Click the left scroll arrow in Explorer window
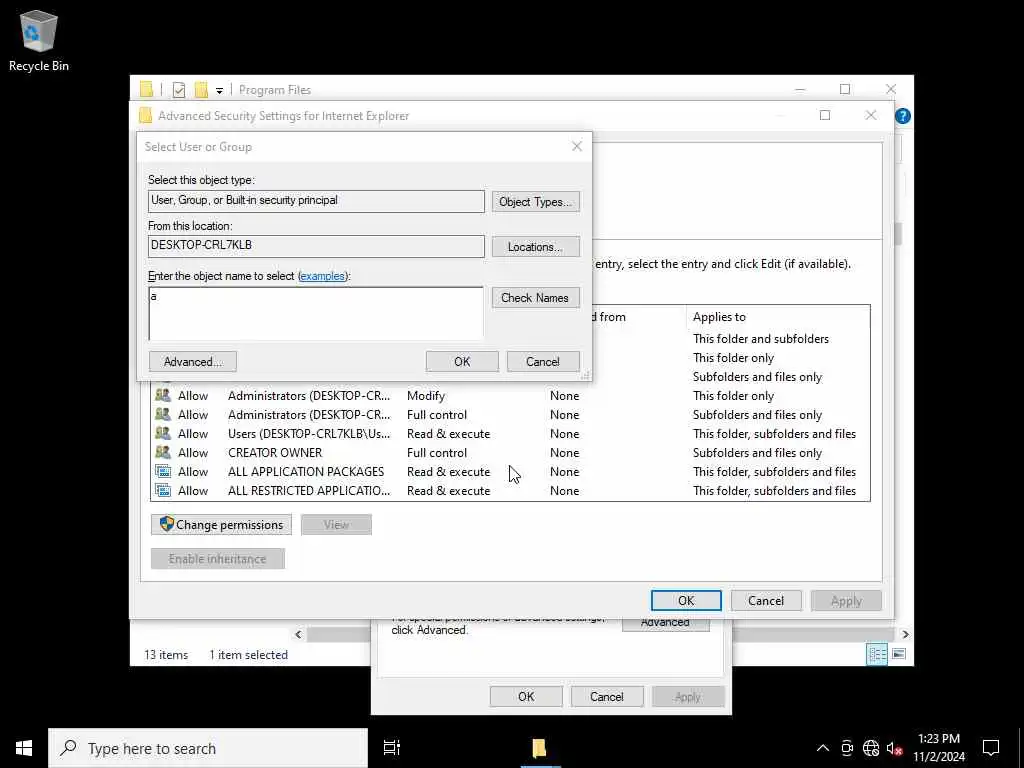Viewport: 1024px width, 768px height. tap(298, 634)
